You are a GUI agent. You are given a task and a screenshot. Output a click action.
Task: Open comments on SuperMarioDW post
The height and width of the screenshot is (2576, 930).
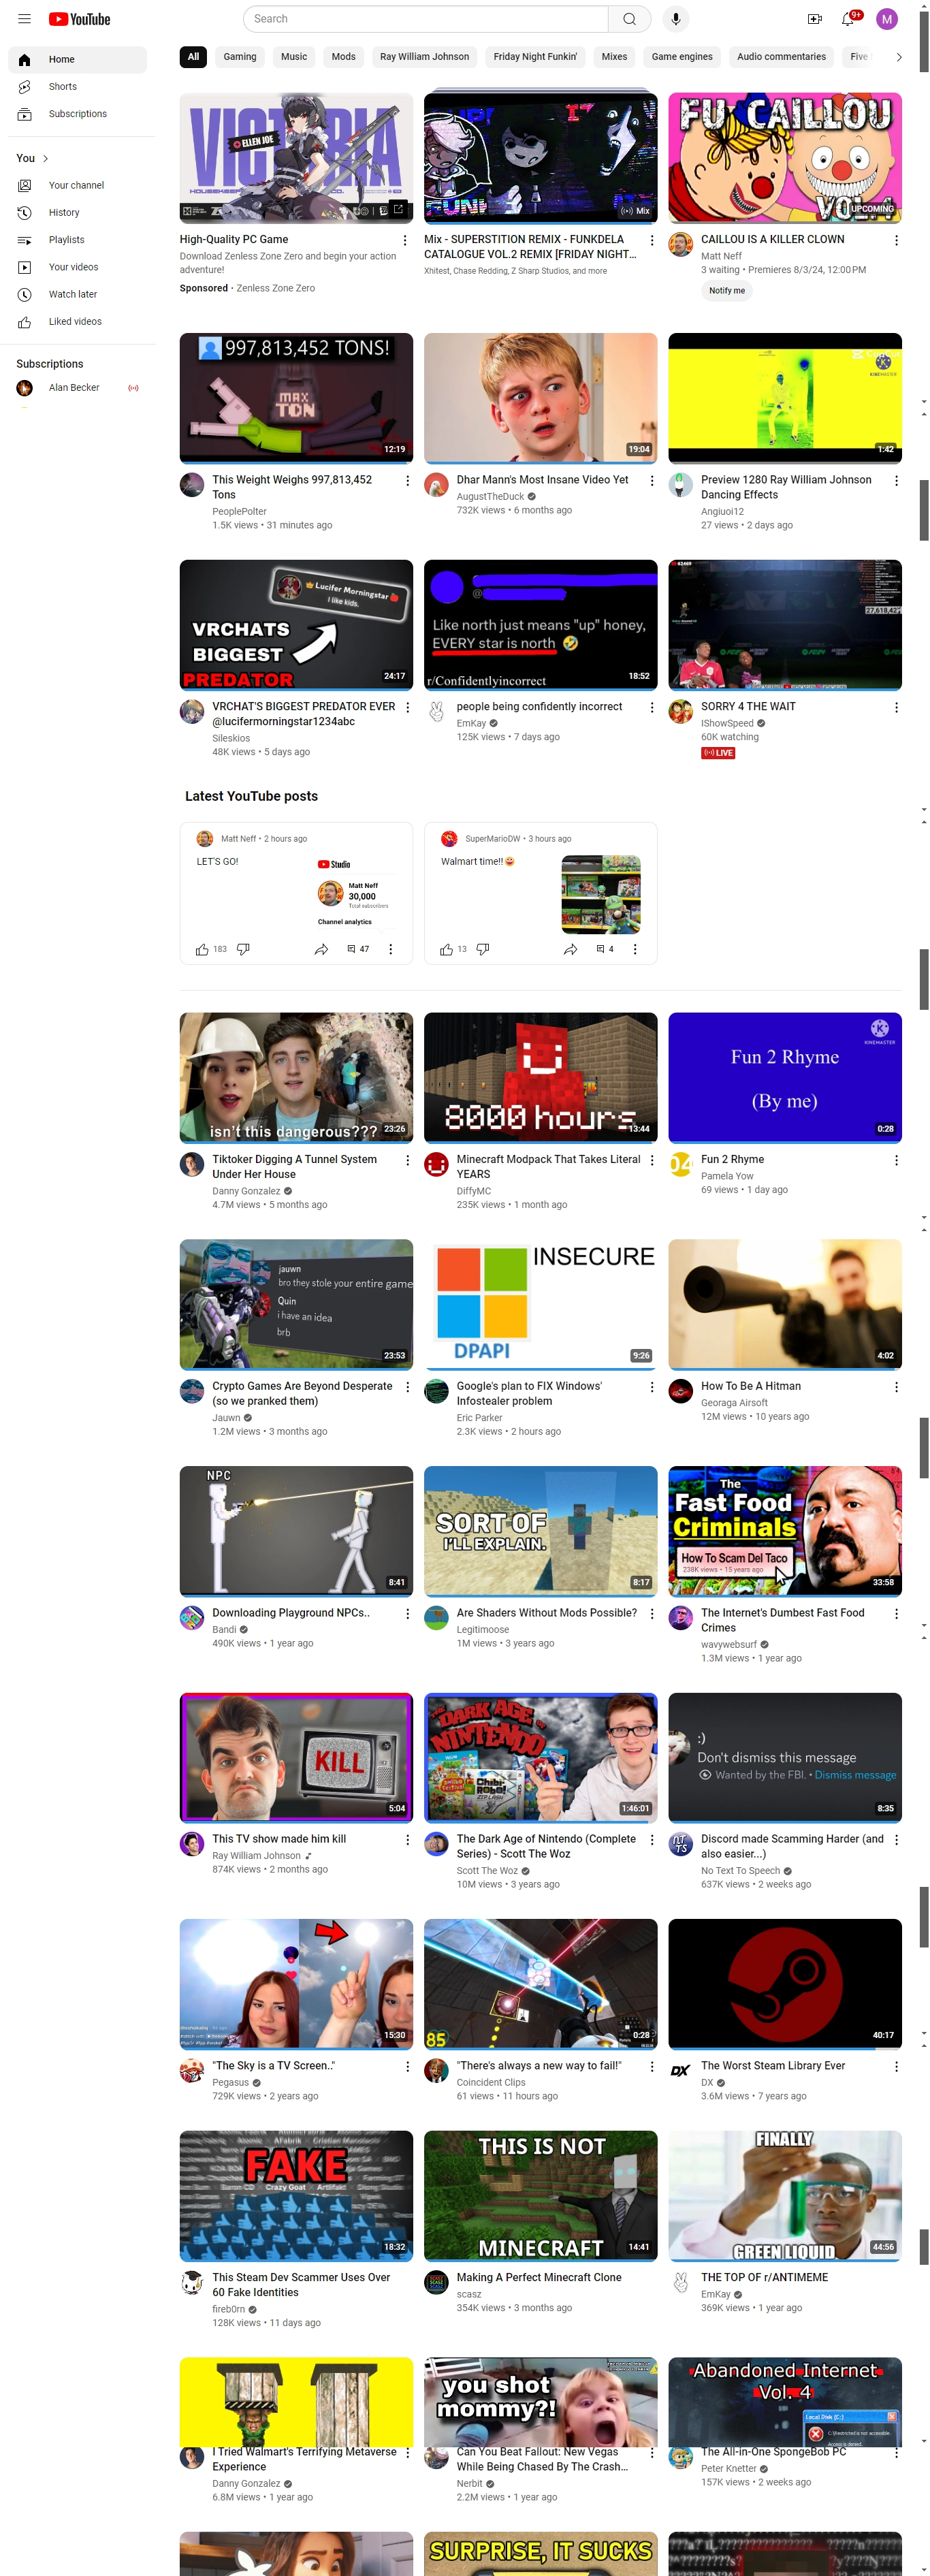coord(604,949)
